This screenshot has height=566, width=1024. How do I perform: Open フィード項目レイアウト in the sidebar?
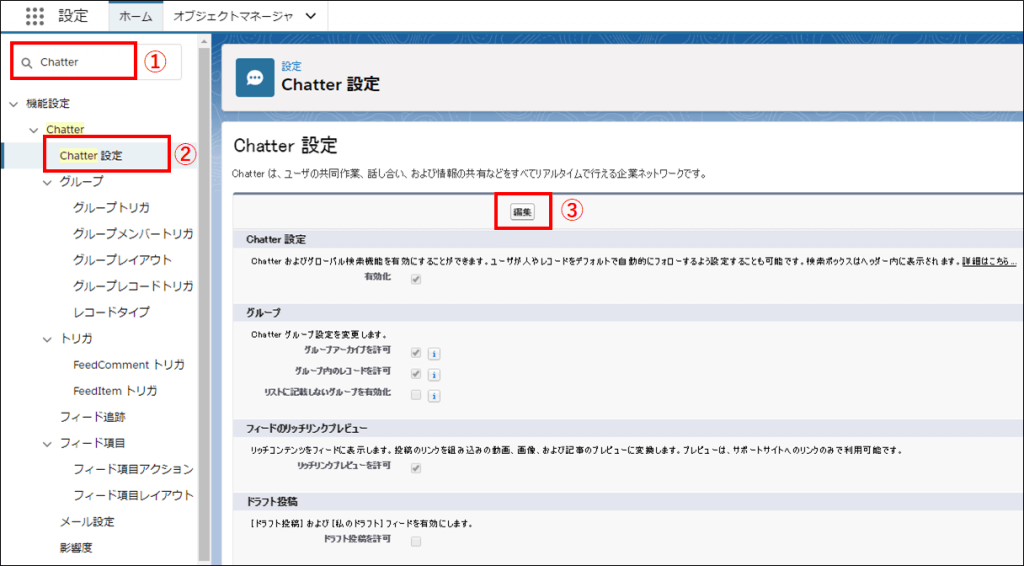coord(133,495)
